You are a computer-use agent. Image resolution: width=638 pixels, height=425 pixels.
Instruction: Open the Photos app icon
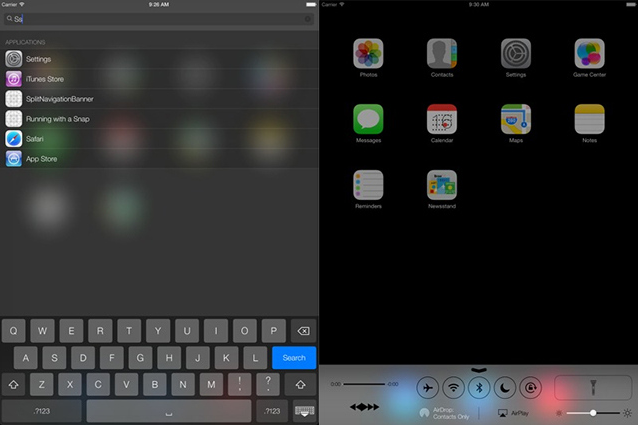[x=368, y=54]
